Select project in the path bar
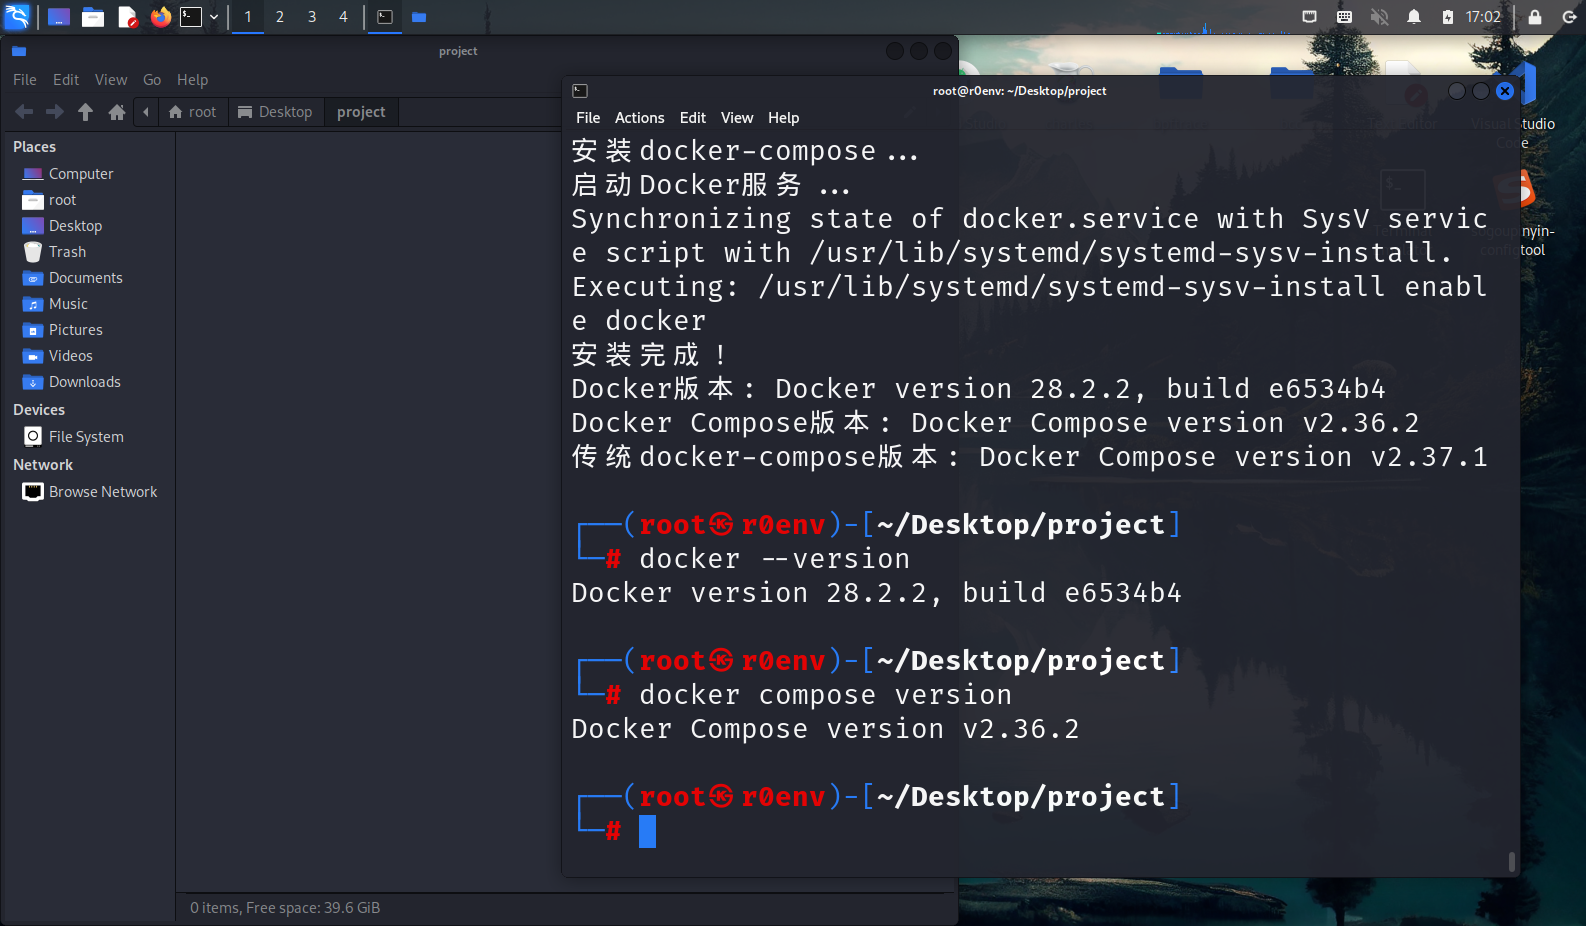The width and height of the screenshot is (1586, 926). 361,112
